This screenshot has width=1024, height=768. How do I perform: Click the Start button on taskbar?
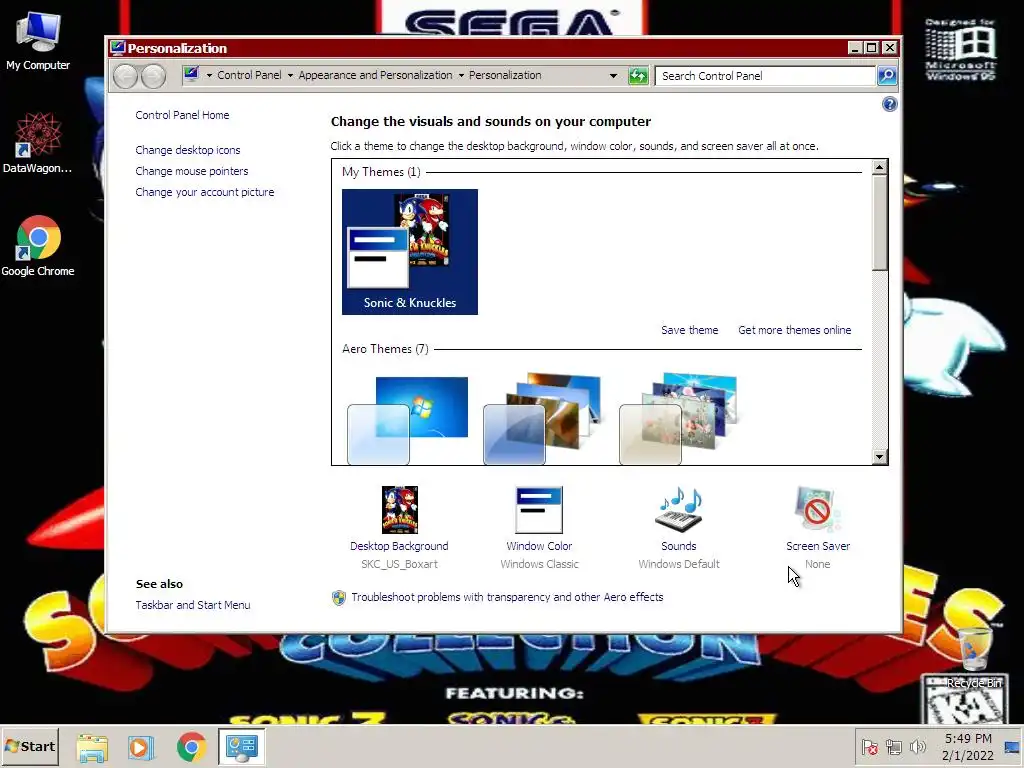click(x=30, y=746)
